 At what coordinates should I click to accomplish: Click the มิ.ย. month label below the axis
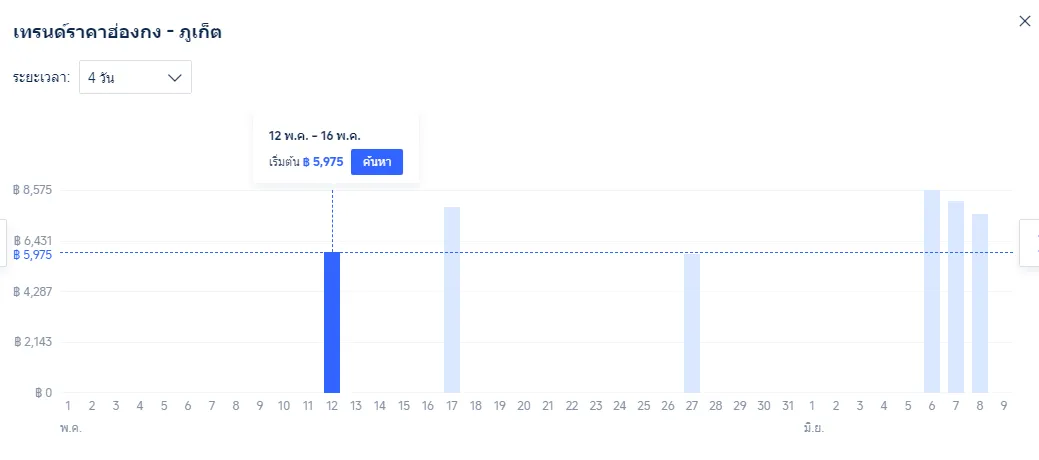point(813,428)
